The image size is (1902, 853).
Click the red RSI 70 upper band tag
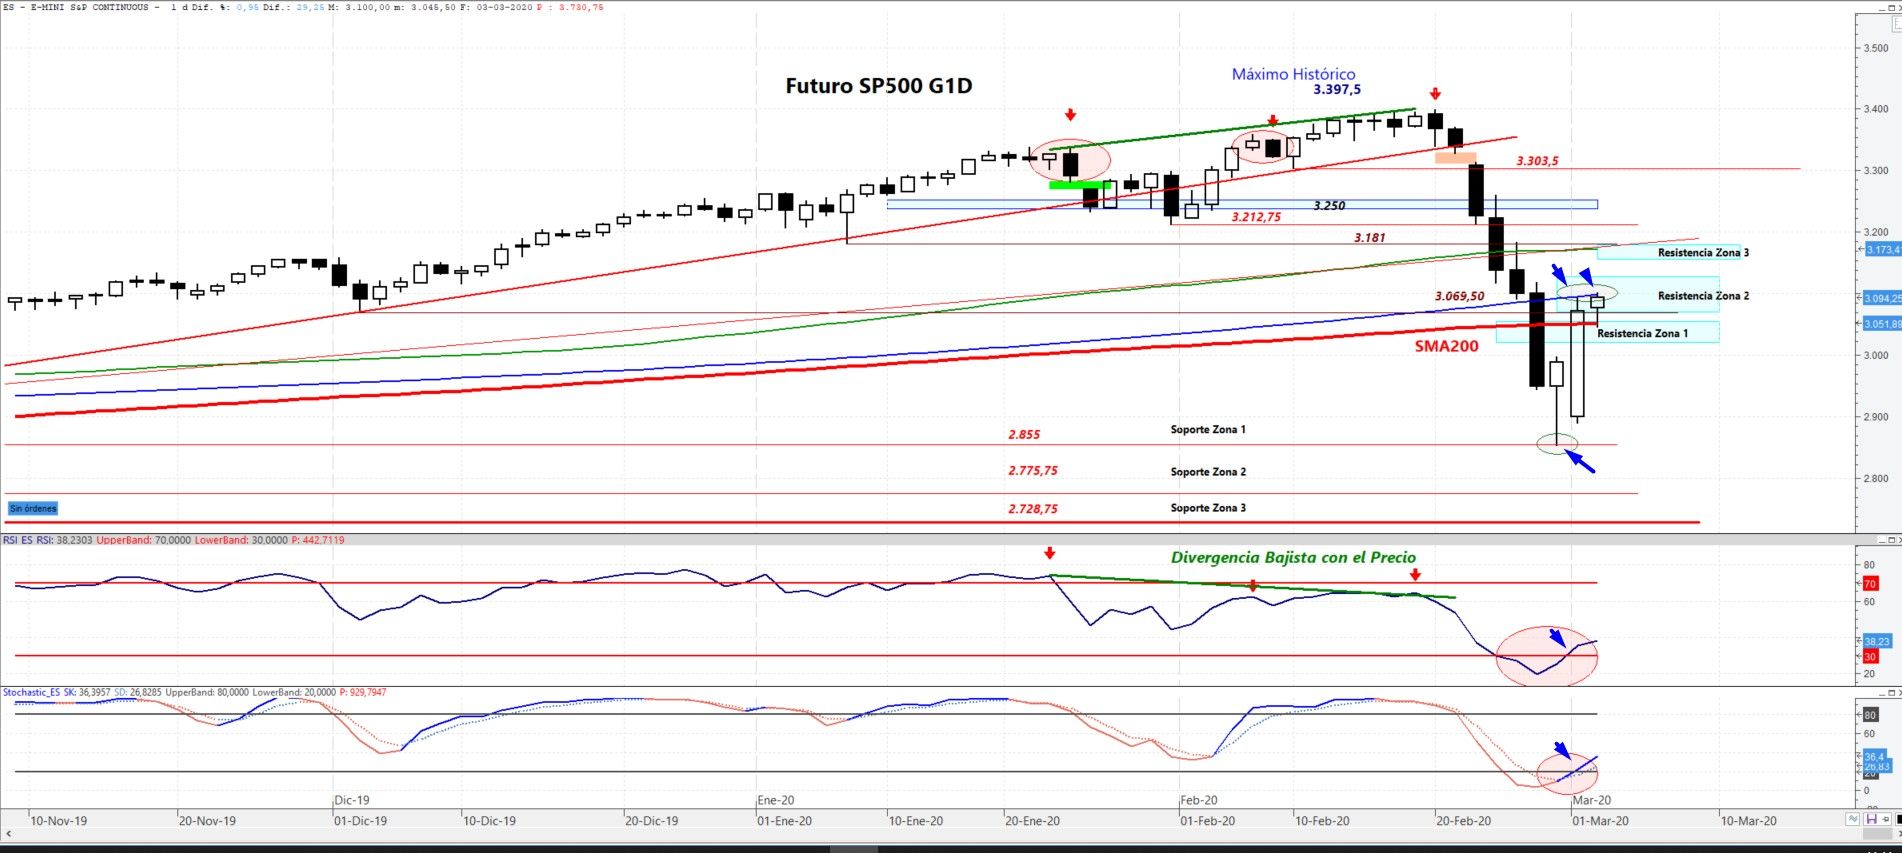[1870, 584]
